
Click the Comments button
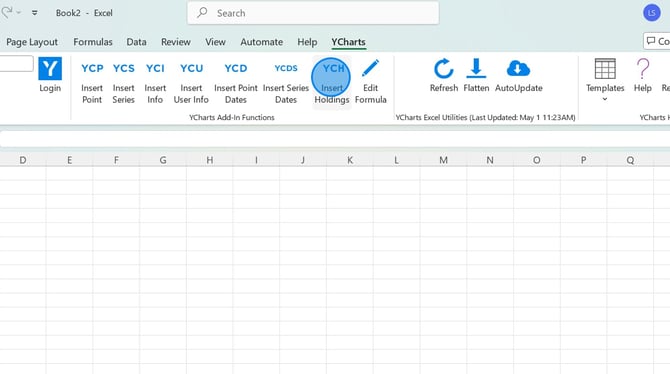point(657,41)
